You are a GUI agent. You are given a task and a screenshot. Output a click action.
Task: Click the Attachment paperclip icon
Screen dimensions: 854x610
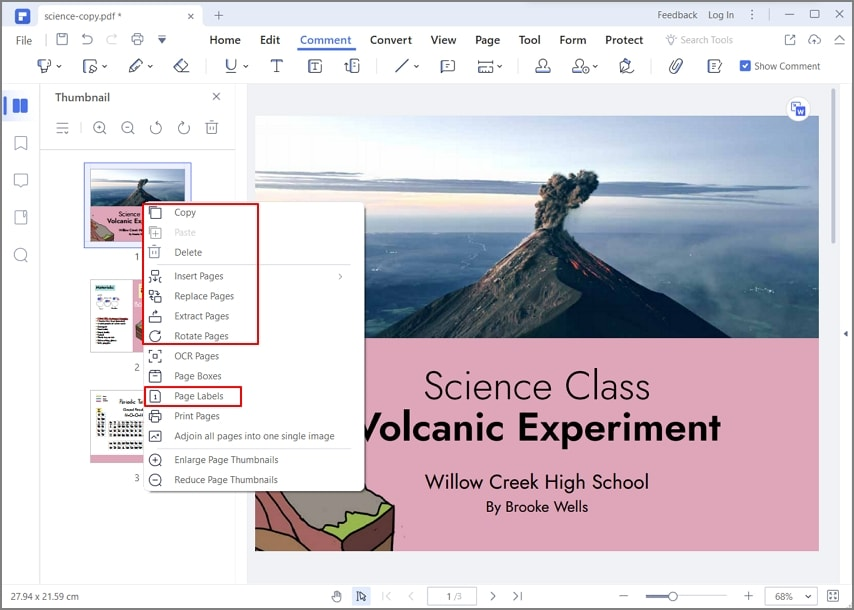coord(675,66)
